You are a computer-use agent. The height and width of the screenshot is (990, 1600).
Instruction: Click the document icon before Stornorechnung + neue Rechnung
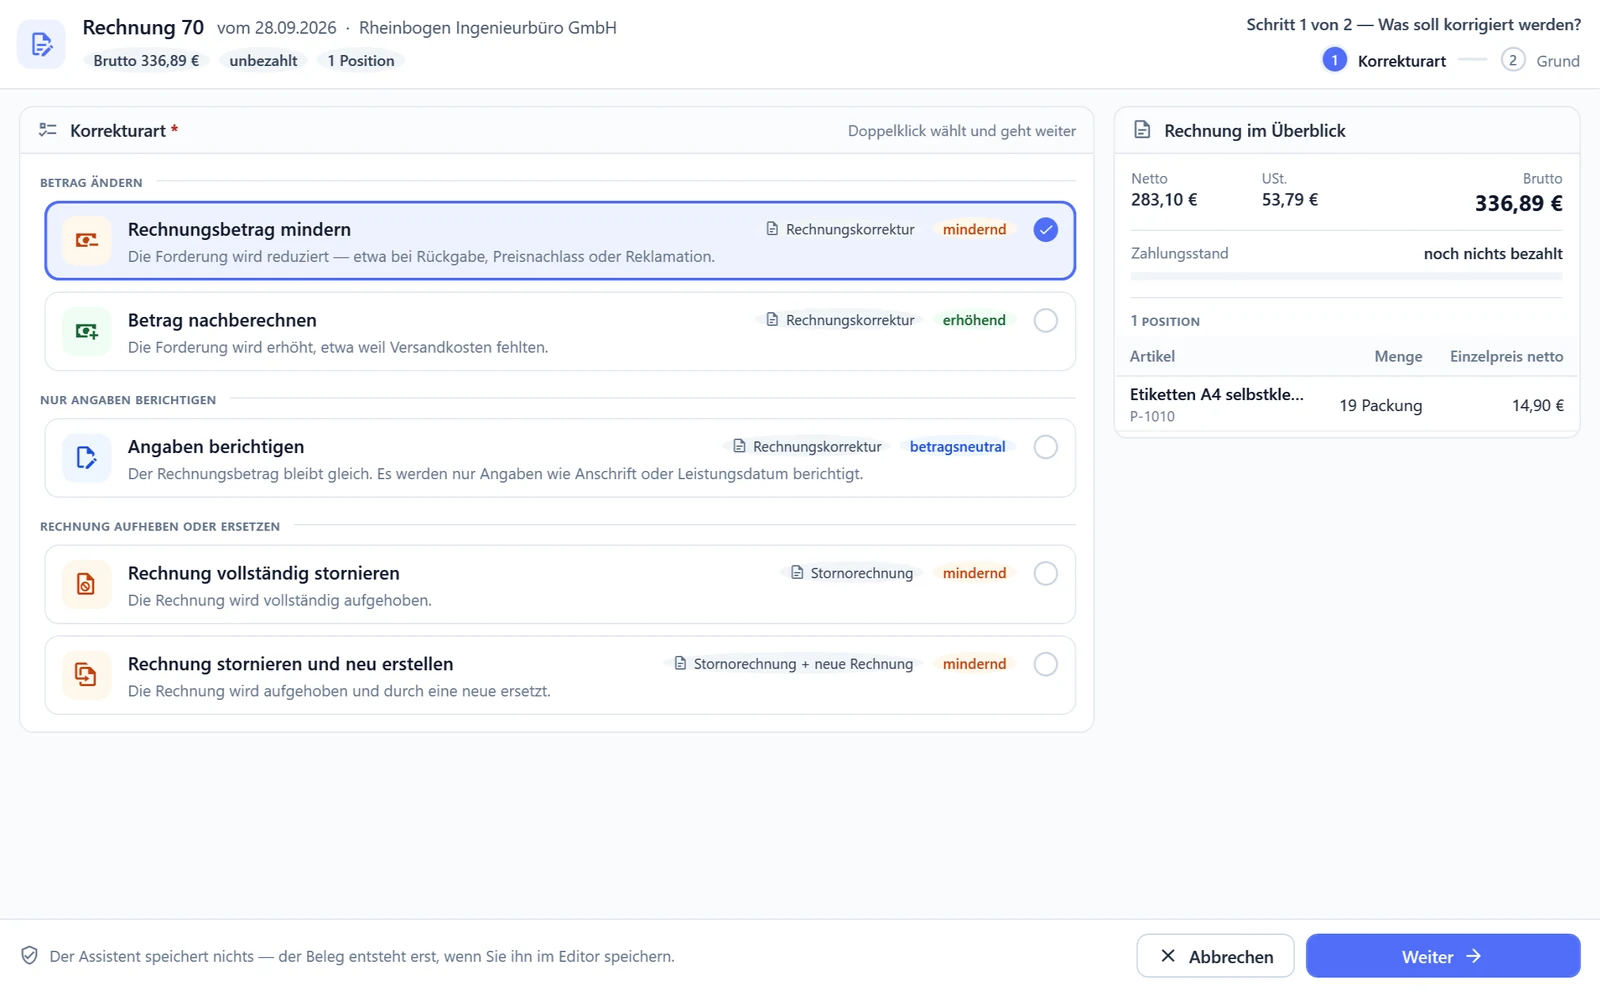(x=680, y=664)
